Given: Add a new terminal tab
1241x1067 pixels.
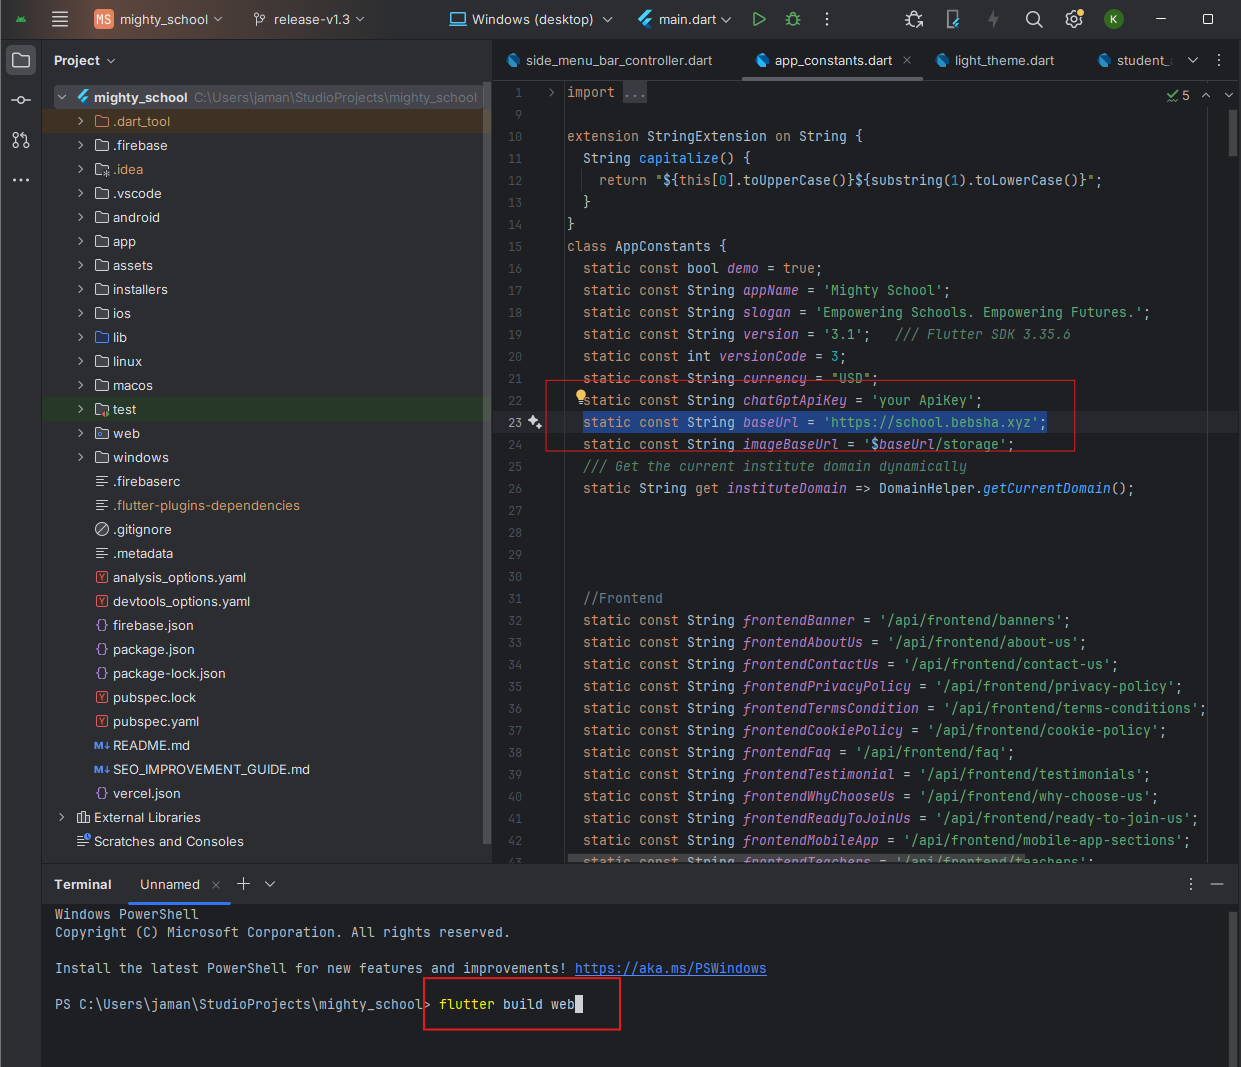Looking at the screenshot, I should 243,884.
